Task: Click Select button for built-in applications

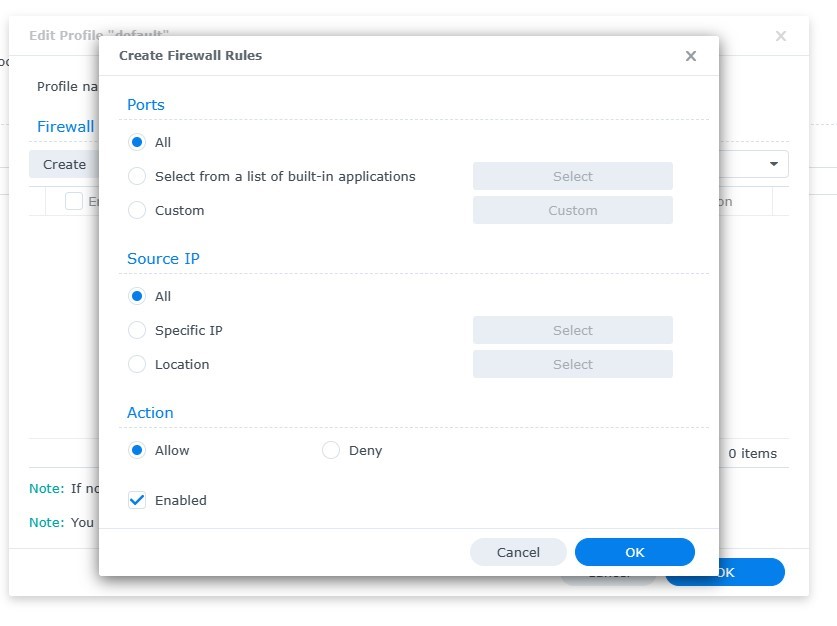Action: [x=572, y=176]
